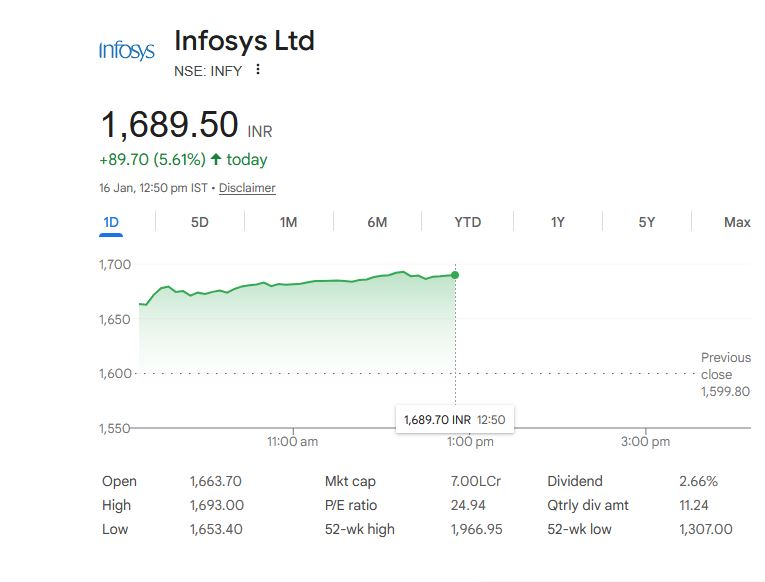Click the green up arrow beside today
Image resolution: width=765 pixels, height=582 pixels.
pos(216,159)
